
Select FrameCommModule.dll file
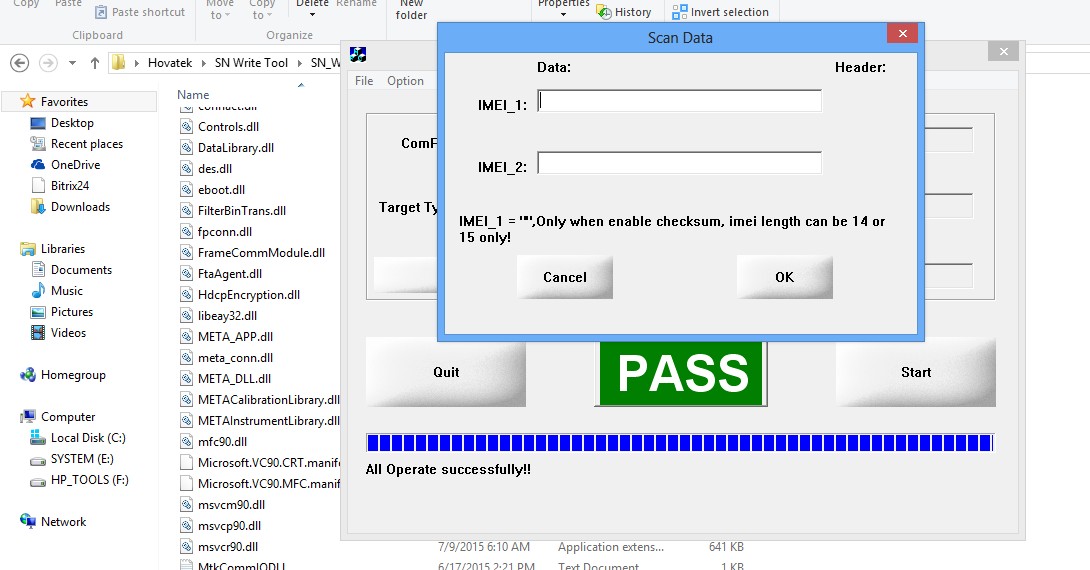(x=261, y=252)
